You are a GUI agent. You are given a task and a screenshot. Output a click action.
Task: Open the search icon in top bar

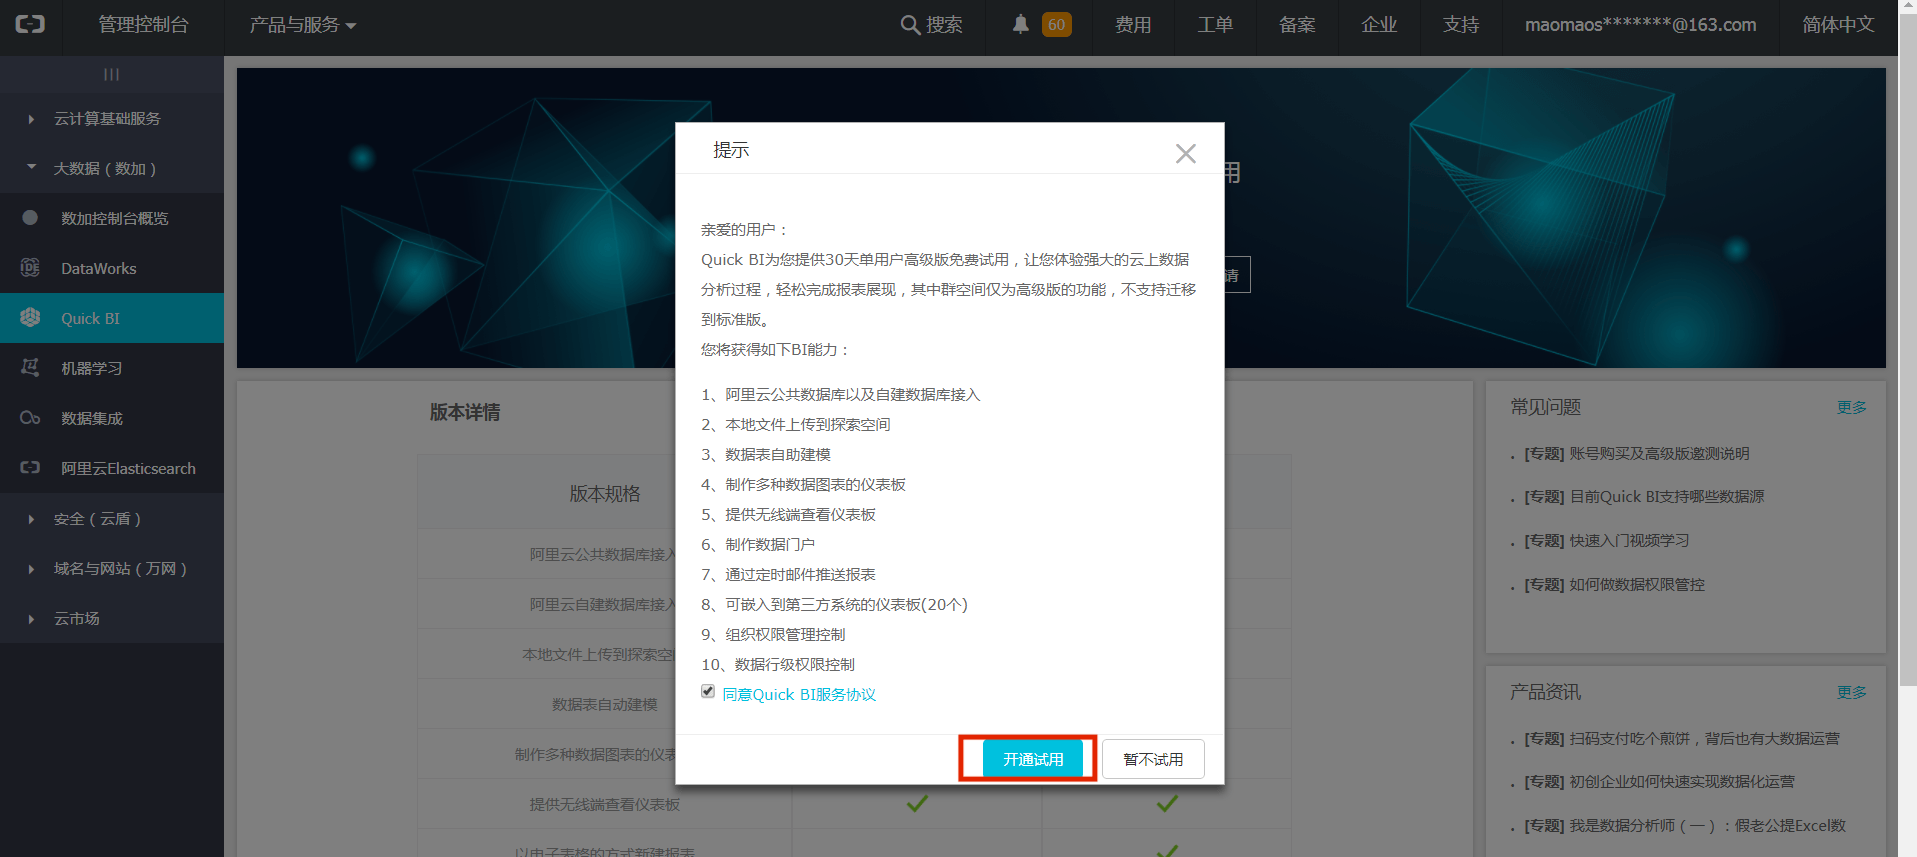pos(909,25)
